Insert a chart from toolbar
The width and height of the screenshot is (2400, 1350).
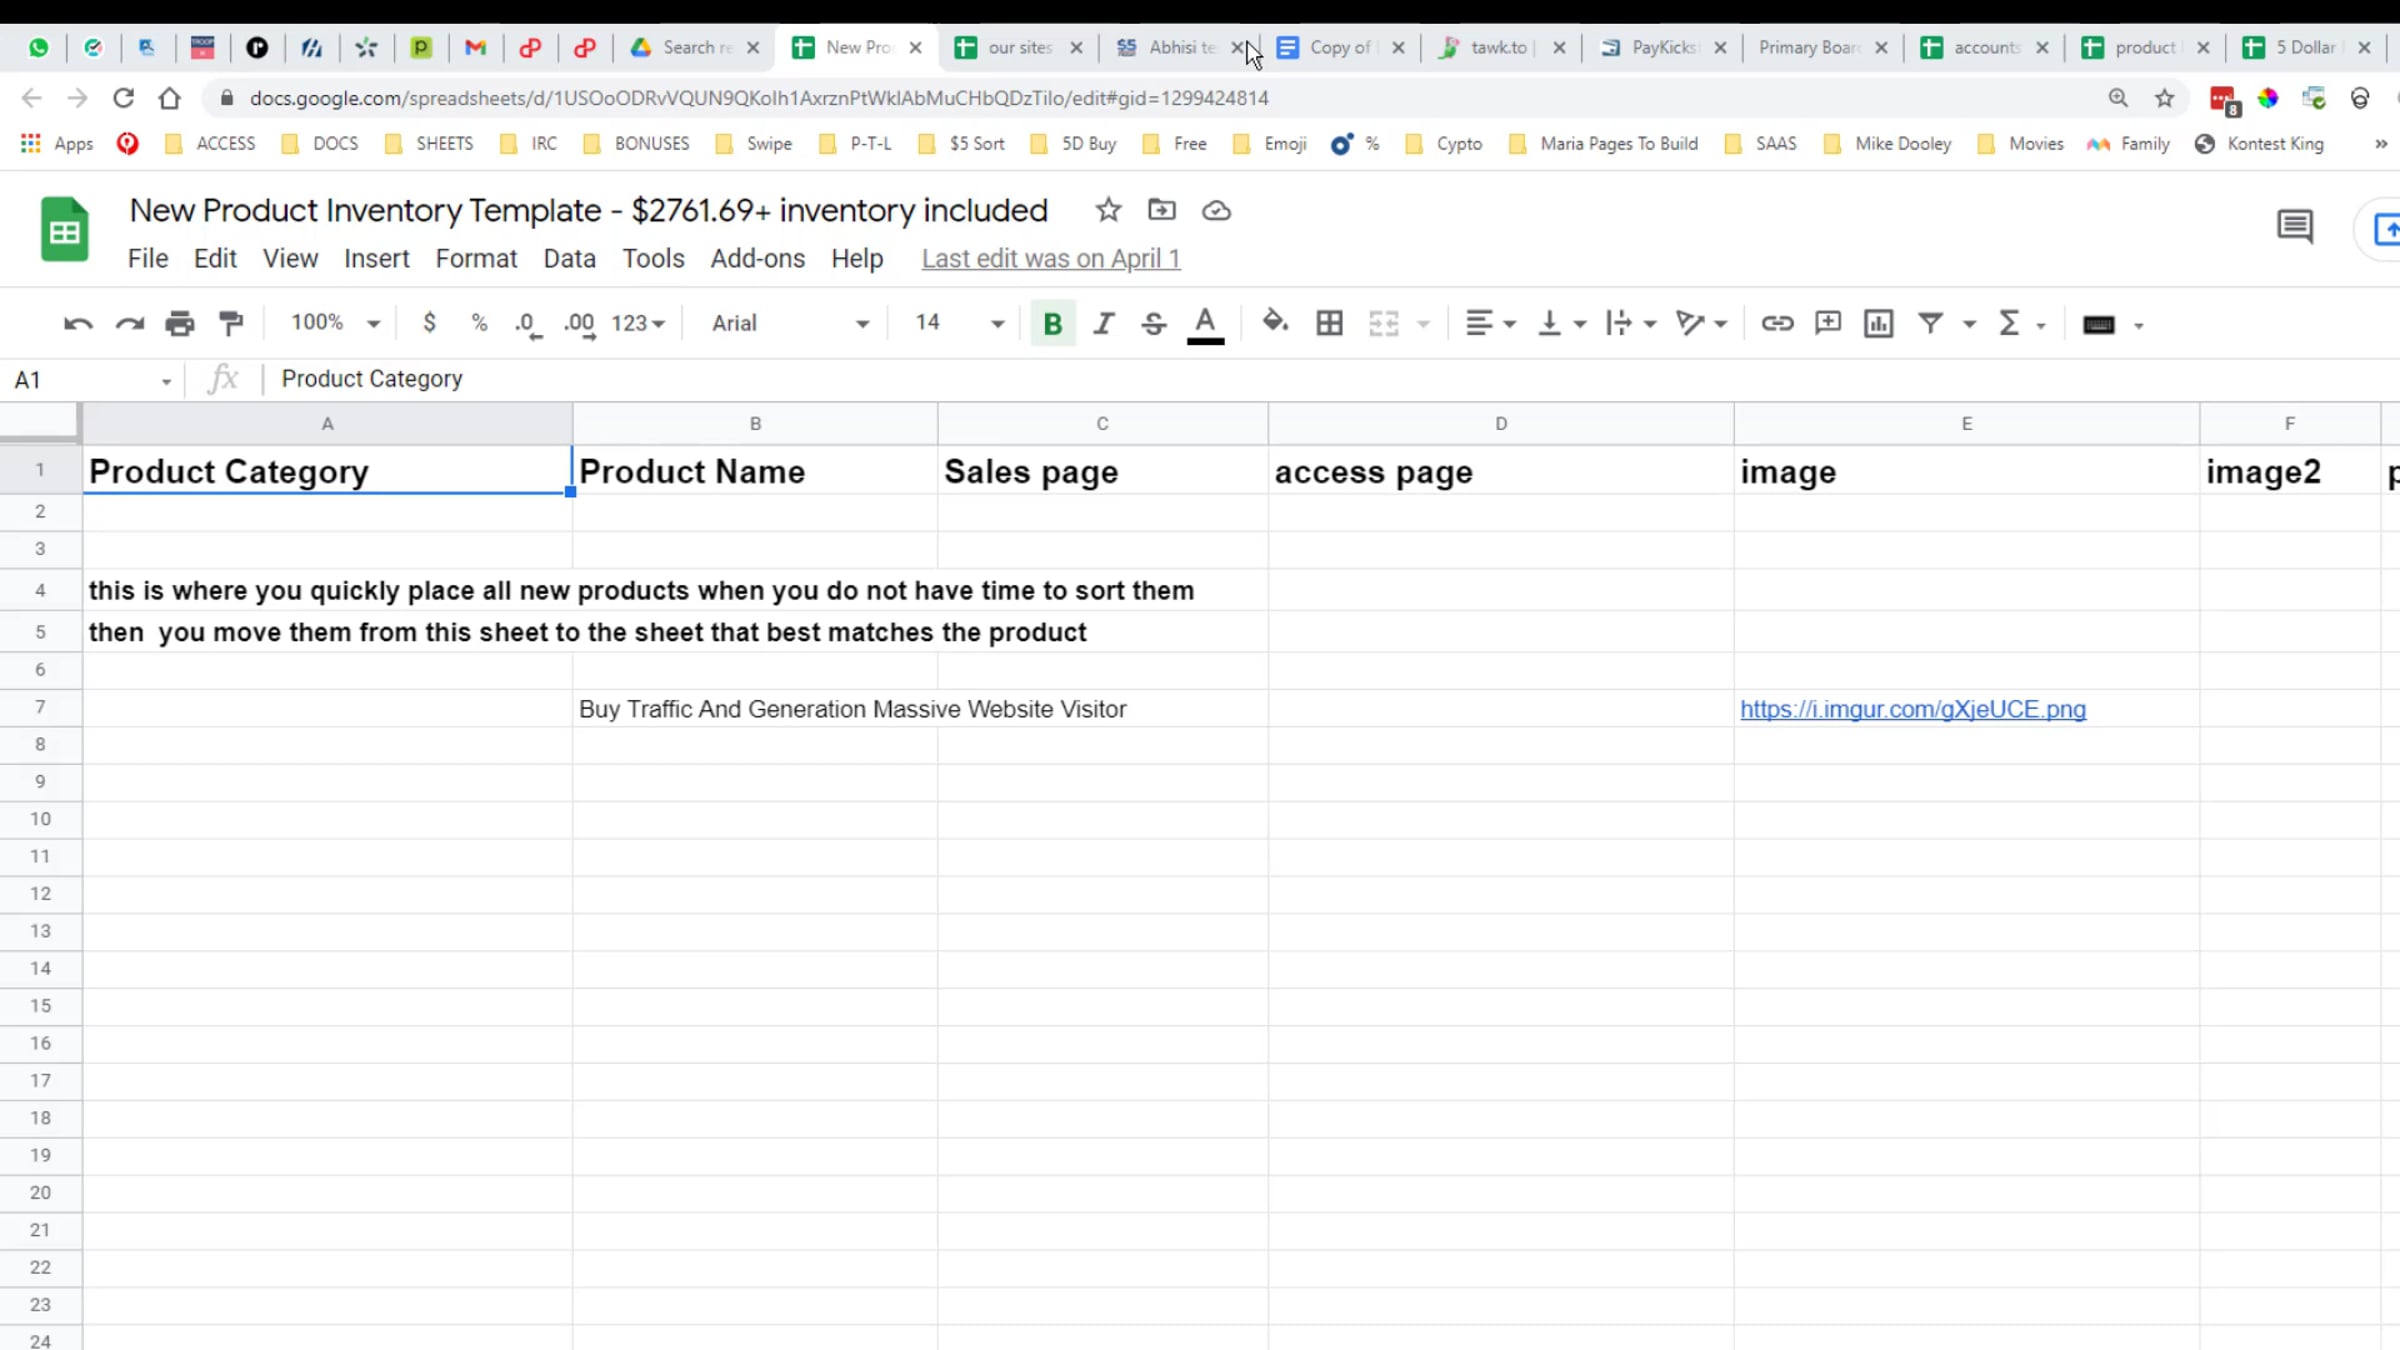tap(1878, 324)
